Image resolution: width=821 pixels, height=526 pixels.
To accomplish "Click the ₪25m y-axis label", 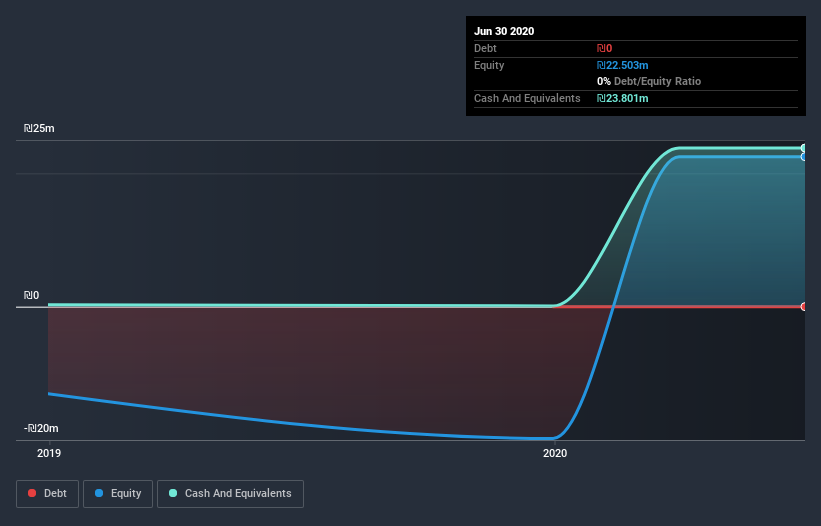I will 39,128.
